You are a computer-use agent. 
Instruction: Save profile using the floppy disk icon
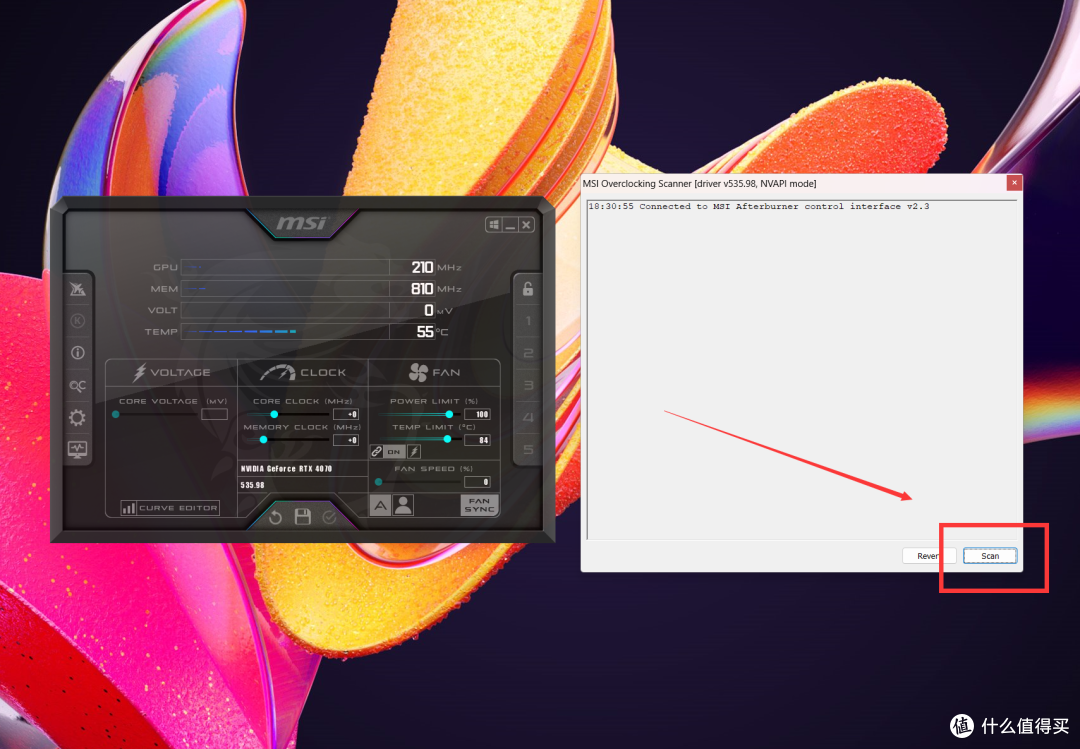[x=302, y=516]
